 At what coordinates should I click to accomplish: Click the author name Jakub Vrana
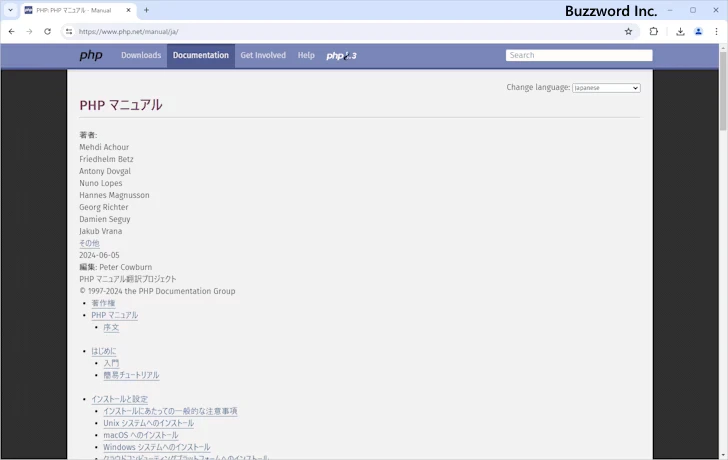pyautogui.click(x=101, y=231)
